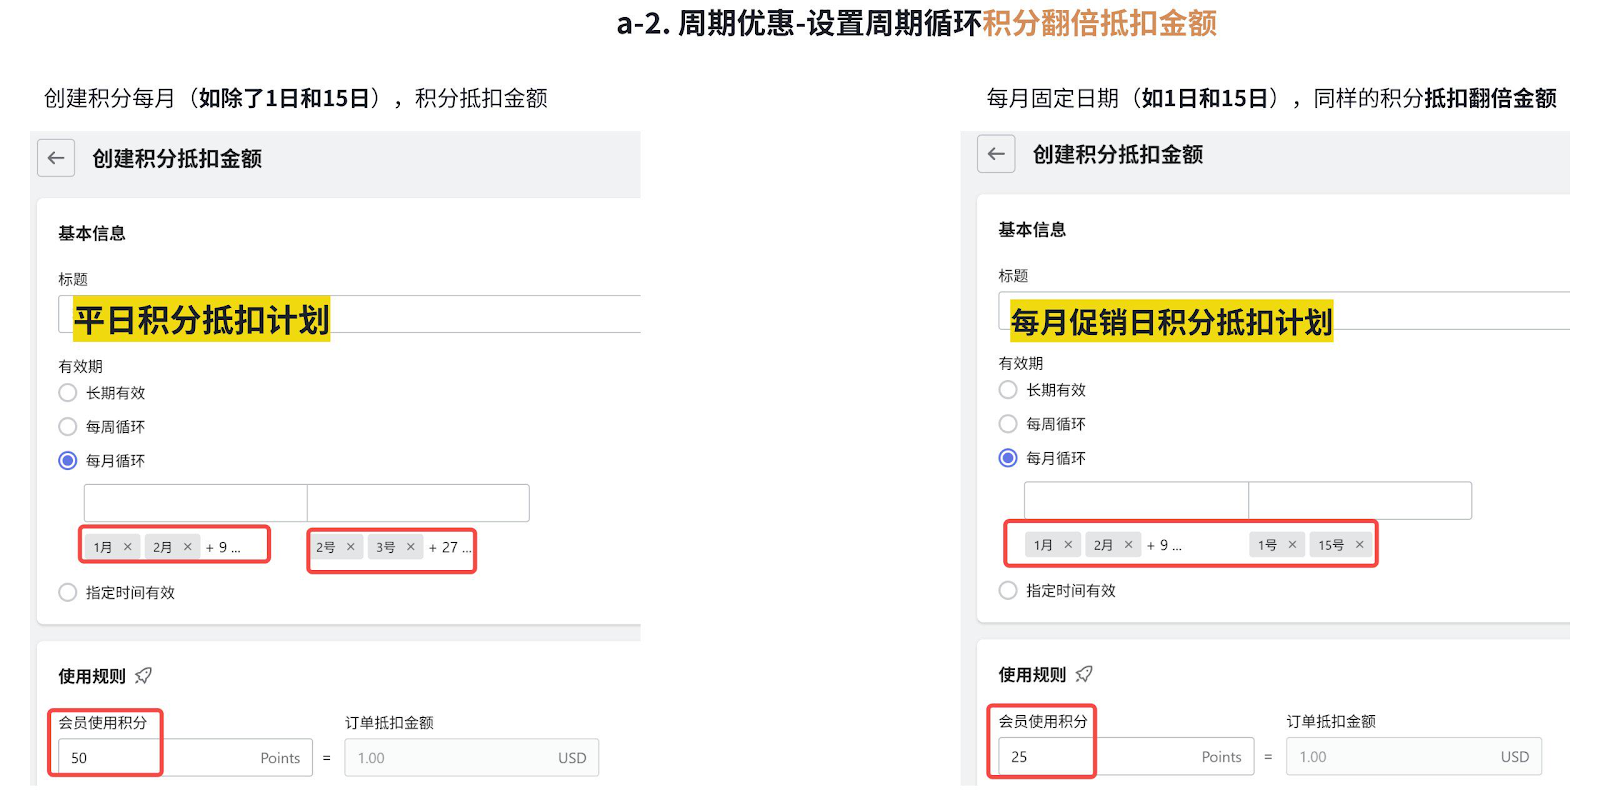Remove the 3号 day tag
The width and height of the screenshot is (1600, 805).
[411, 547]
